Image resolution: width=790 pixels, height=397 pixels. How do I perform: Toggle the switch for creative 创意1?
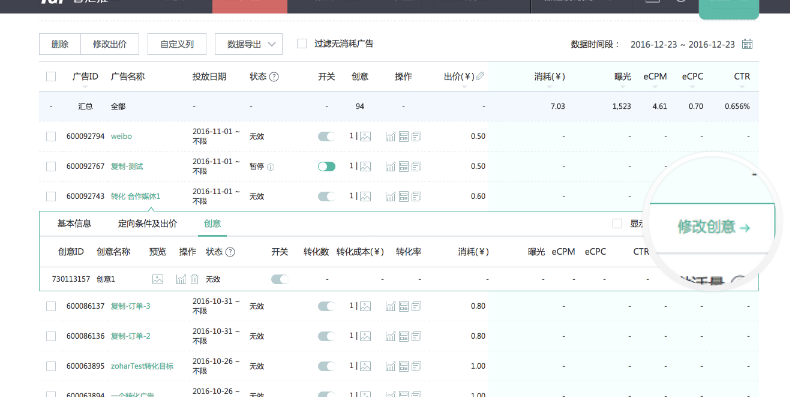(280, 279)
